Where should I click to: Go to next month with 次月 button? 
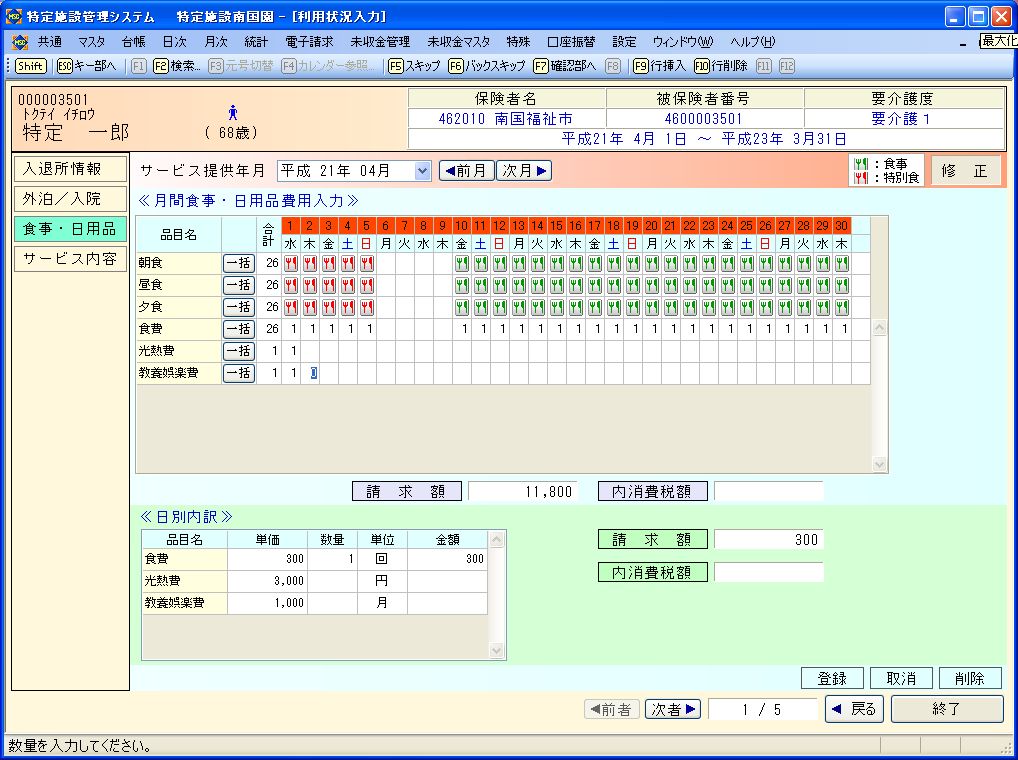click(x=525, y=171)
